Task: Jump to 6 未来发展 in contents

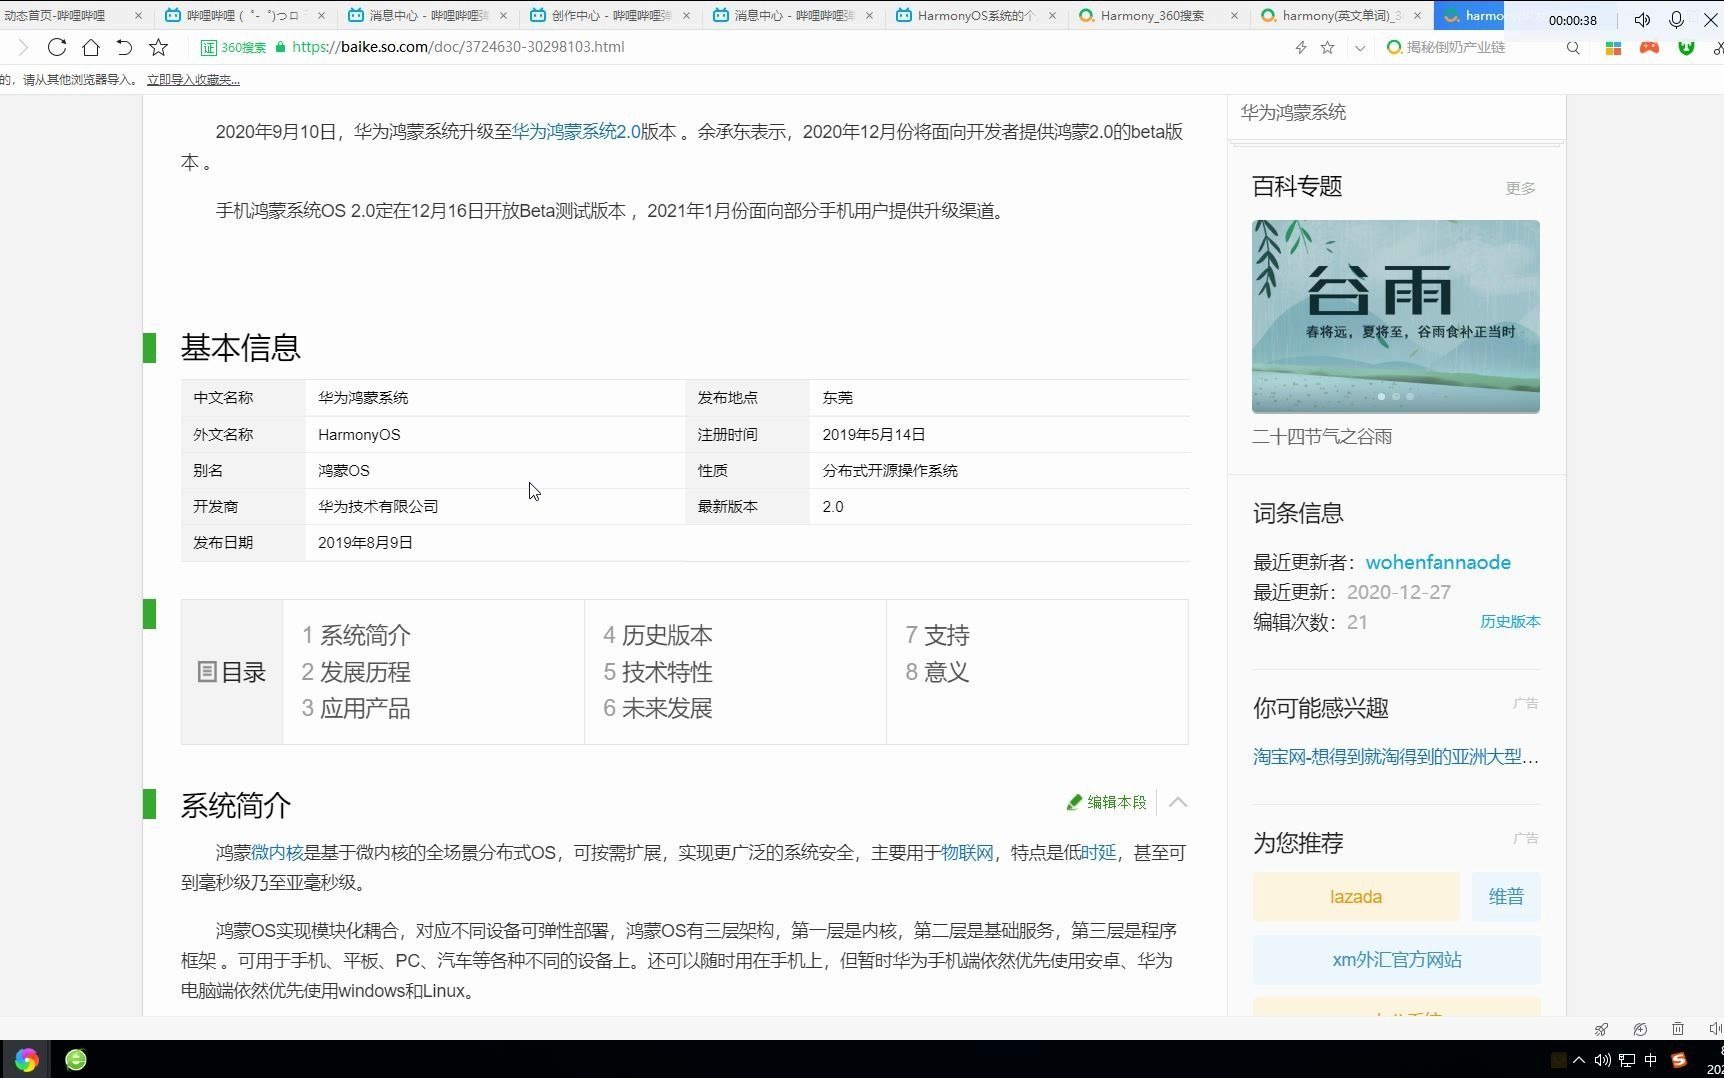Action: (x=658, y=708)
